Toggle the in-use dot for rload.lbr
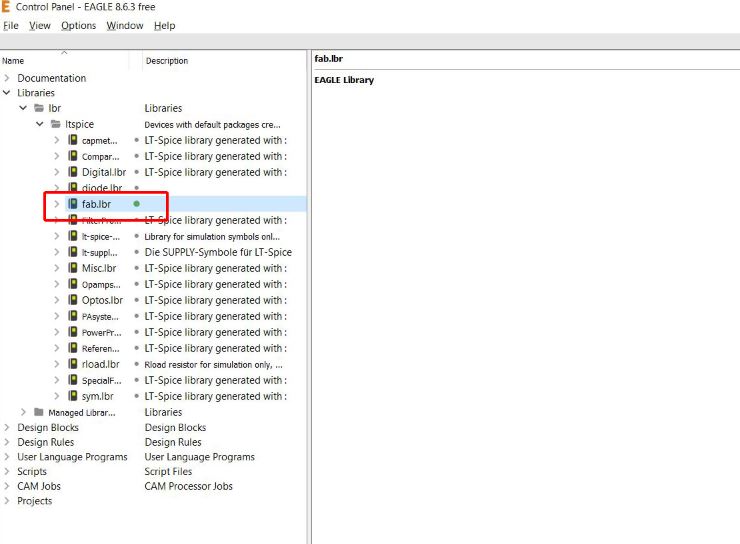 tap(136, 364)
